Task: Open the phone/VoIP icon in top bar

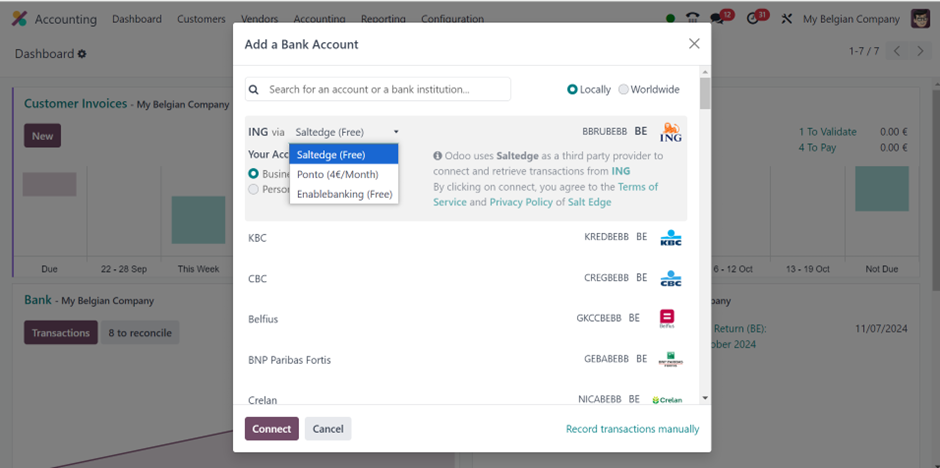Action: pyautogui.click(x=692, y=19)
